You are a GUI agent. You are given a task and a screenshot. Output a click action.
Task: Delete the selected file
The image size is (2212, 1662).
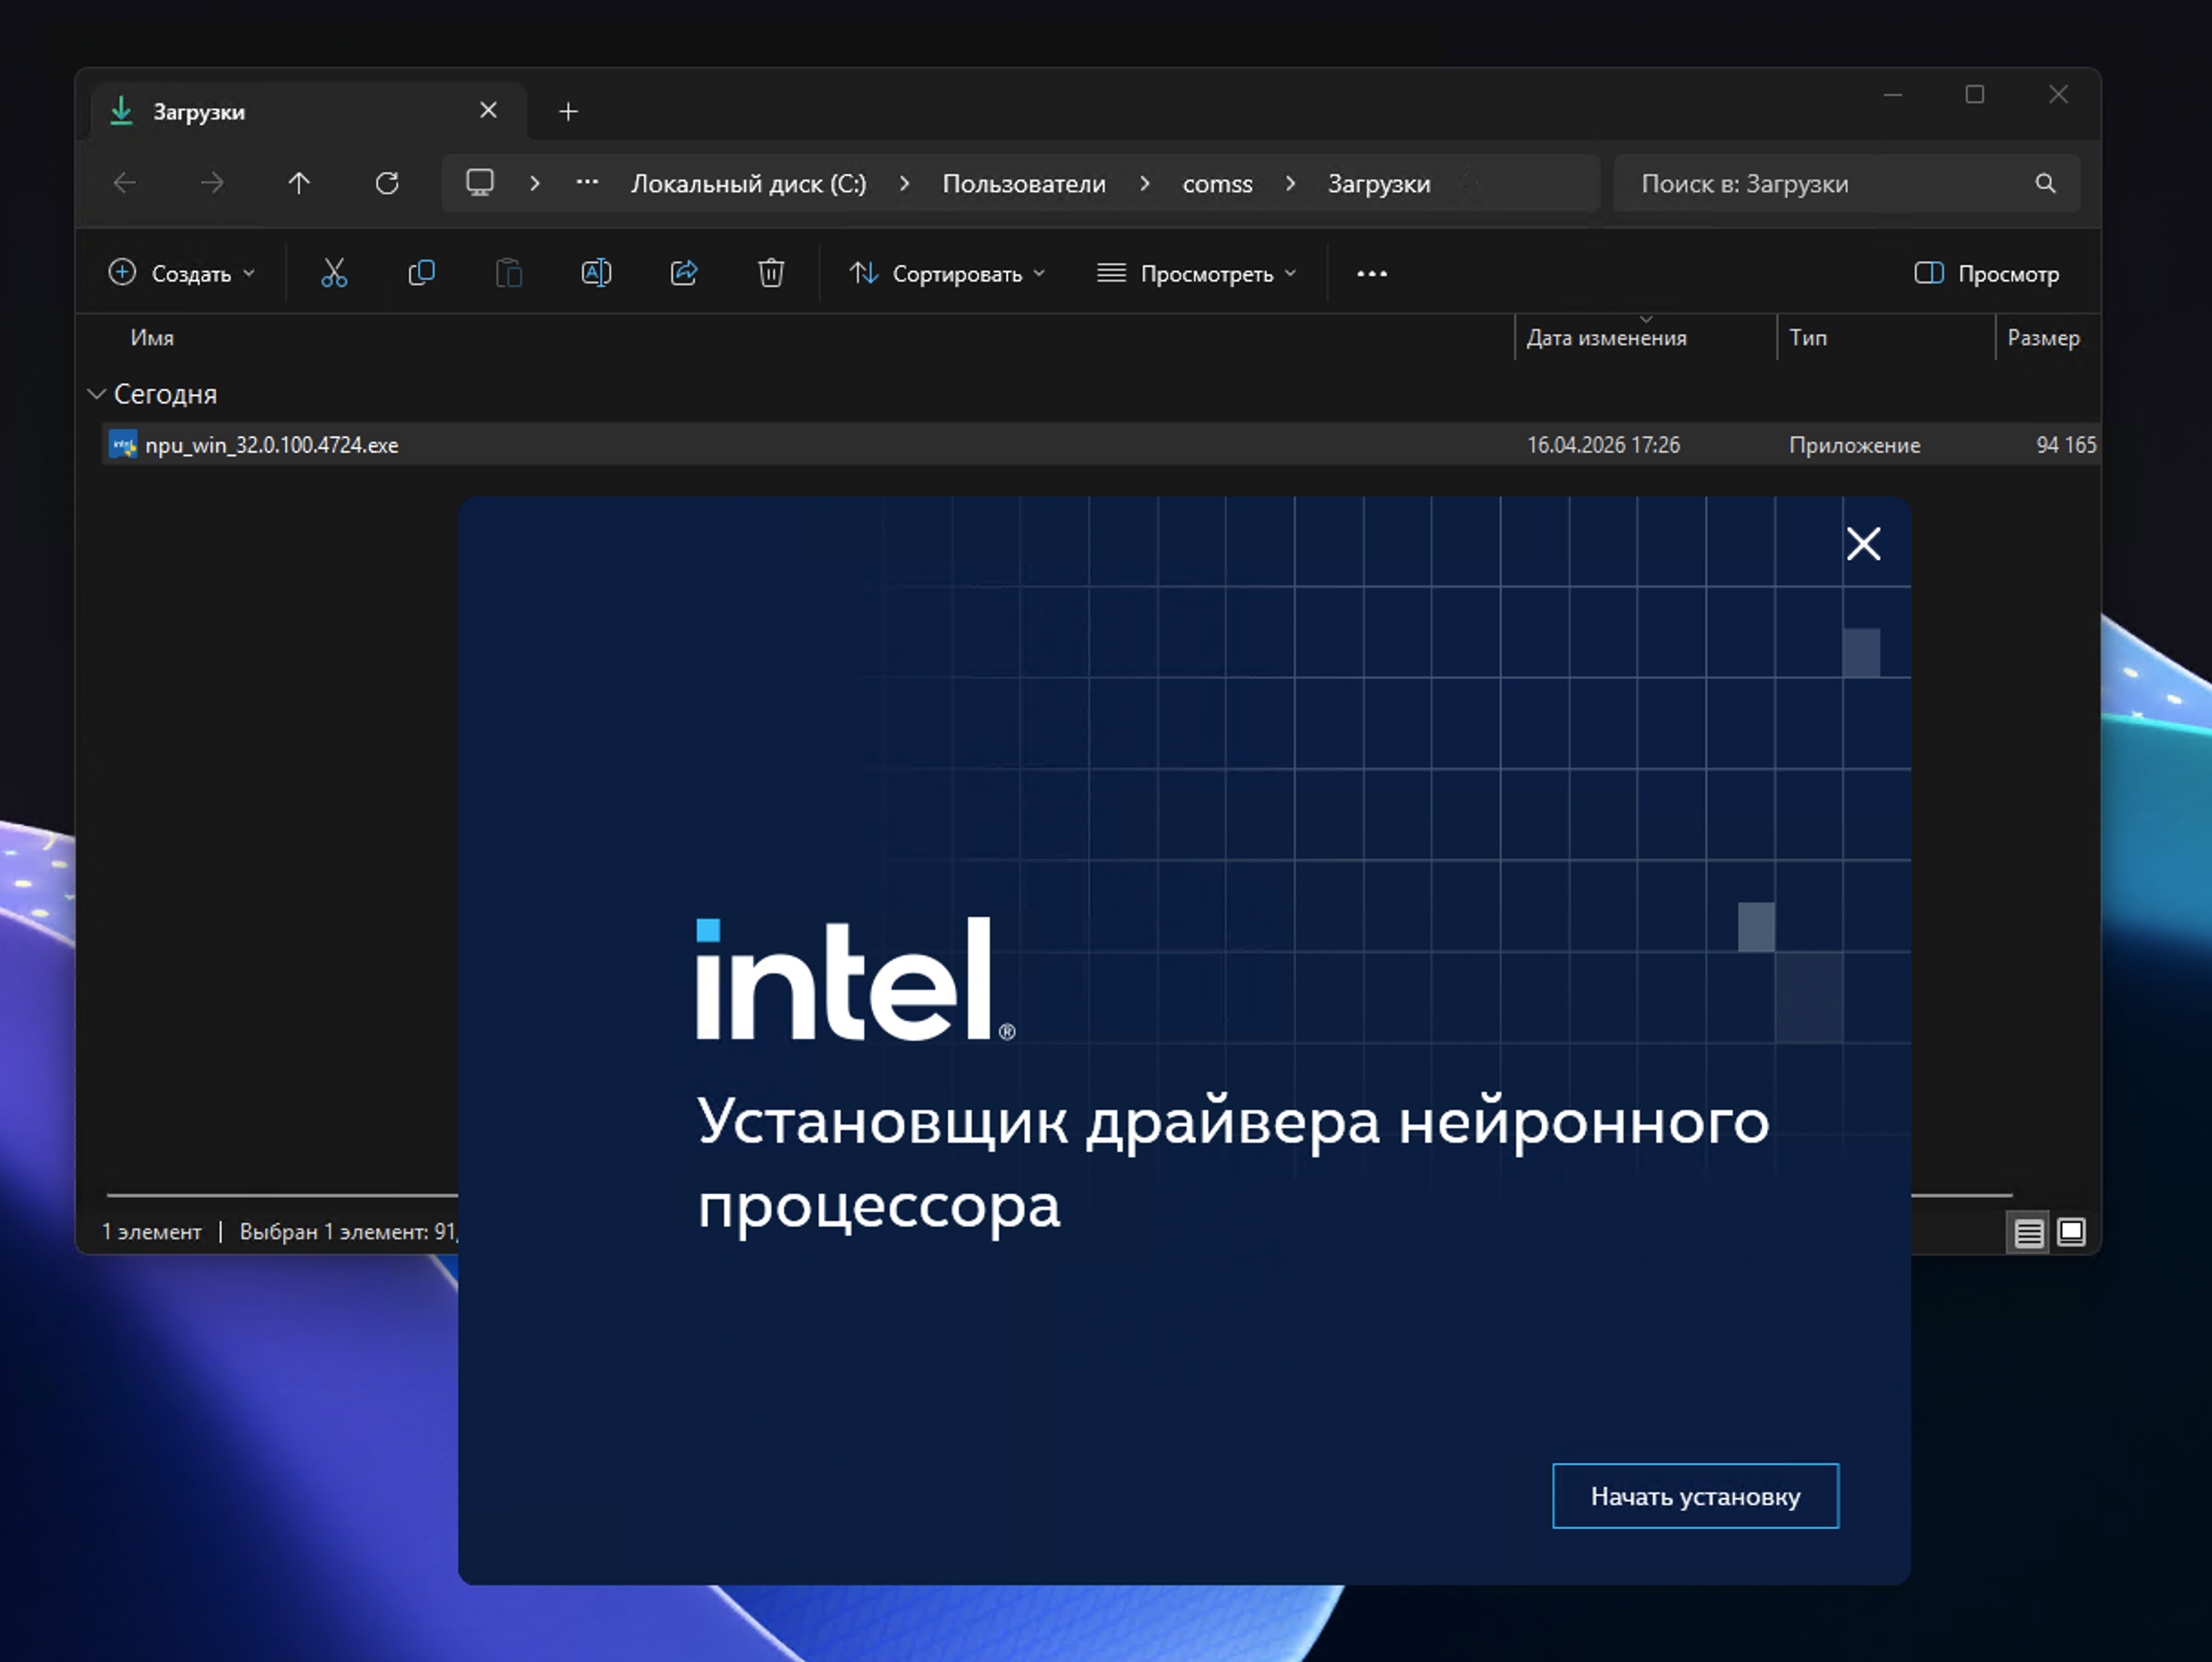tap(770, 272)
